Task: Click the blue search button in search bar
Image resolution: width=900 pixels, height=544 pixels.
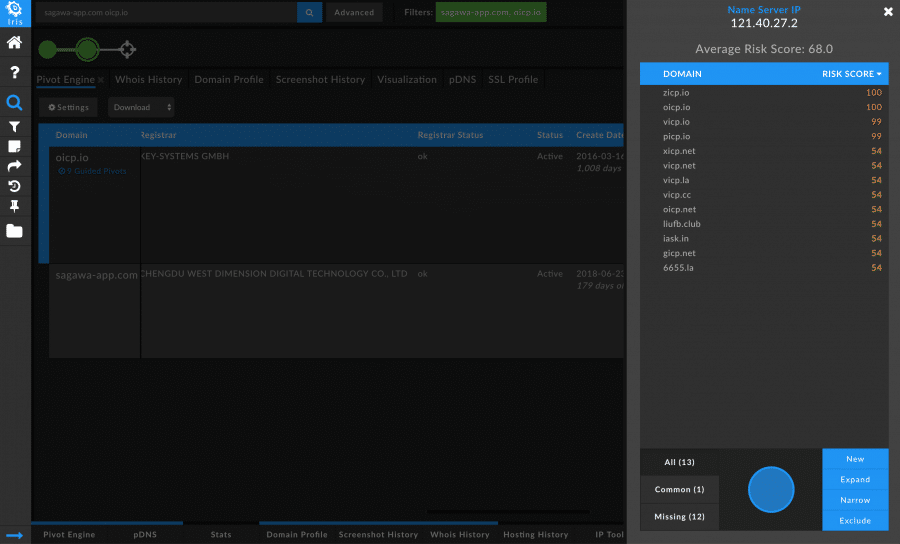Action: tap(309, 12)
